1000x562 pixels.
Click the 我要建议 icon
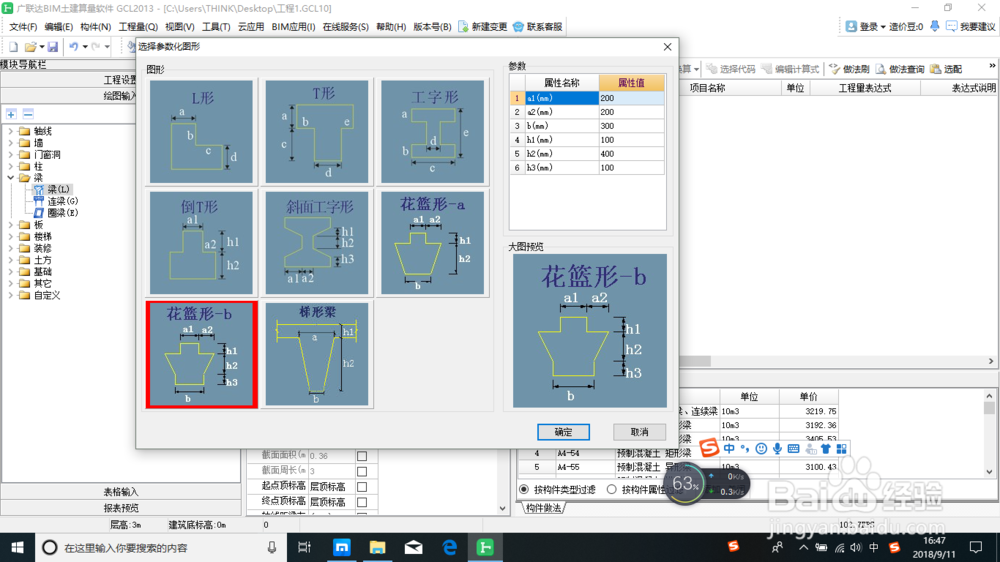point(952,26)
